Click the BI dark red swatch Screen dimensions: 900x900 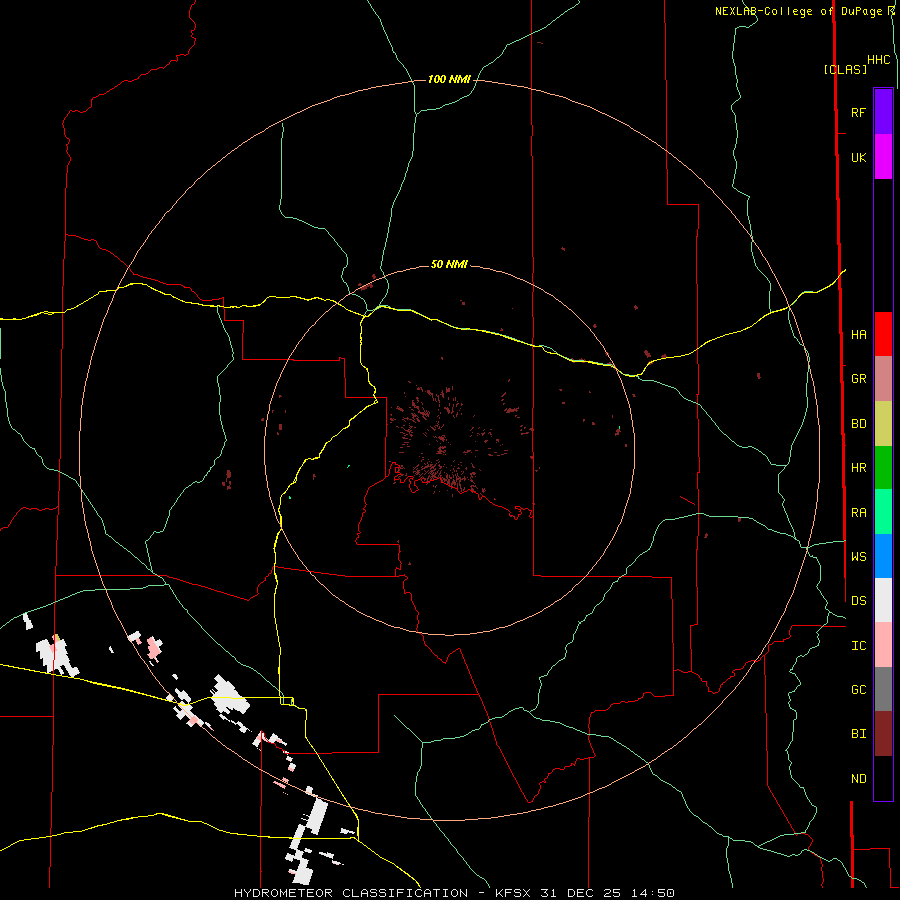tap(883, 734)
